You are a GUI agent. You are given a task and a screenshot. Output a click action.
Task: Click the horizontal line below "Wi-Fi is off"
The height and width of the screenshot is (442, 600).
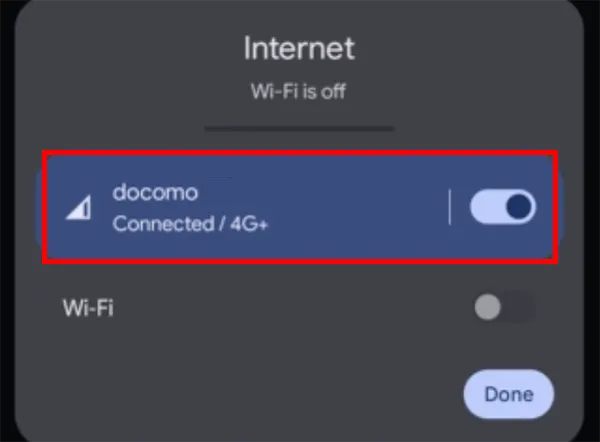[299, 127]
